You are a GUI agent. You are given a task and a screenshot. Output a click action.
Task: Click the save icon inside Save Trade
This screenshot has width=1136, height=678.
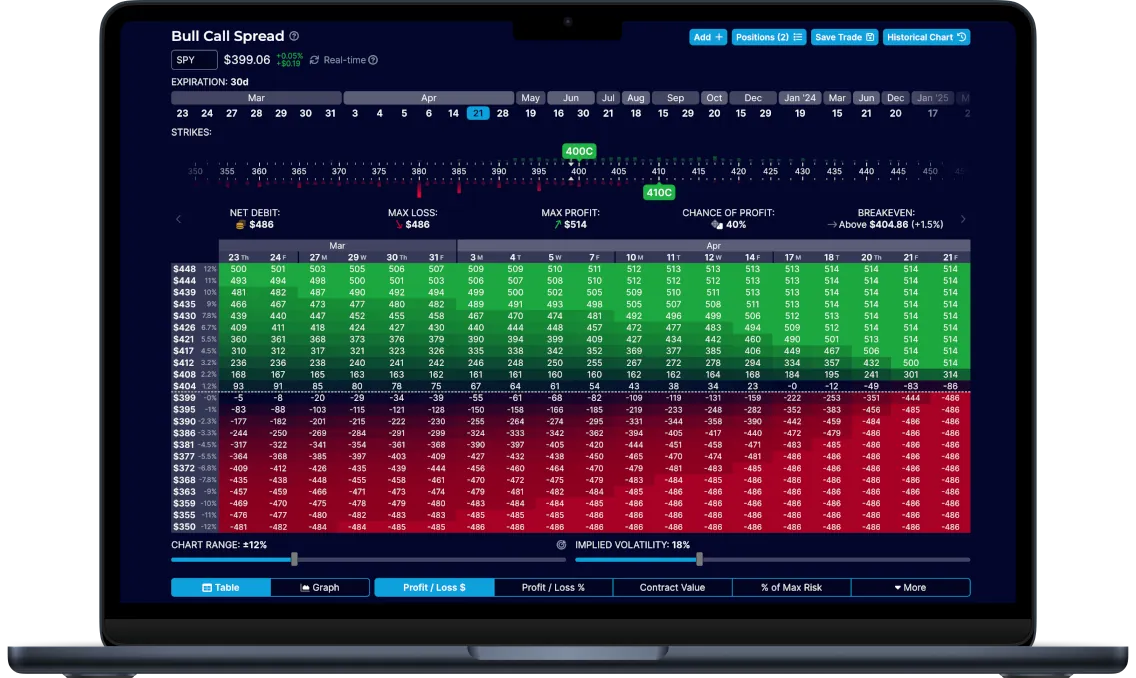870,37
